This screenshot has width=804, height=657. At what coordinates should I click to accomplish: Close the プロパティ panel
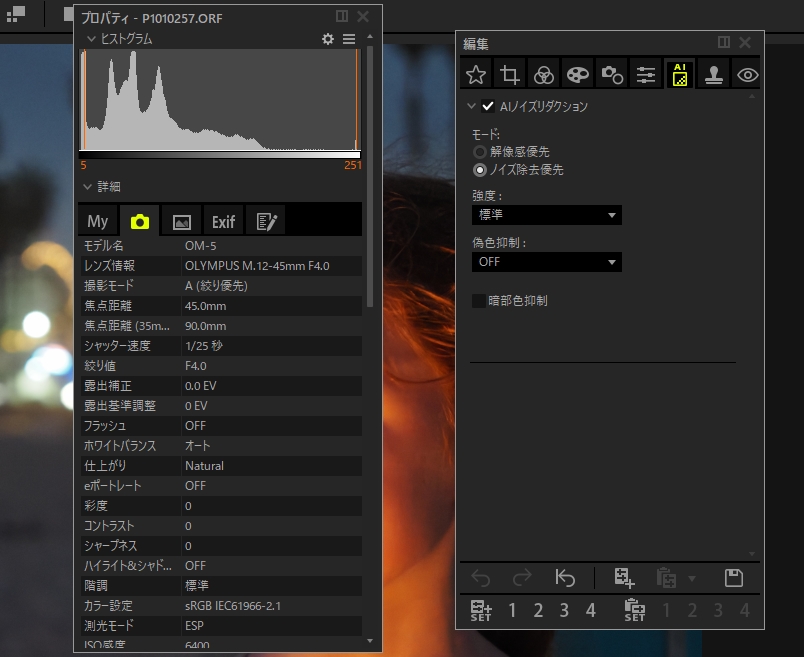[x=363, y=16]
